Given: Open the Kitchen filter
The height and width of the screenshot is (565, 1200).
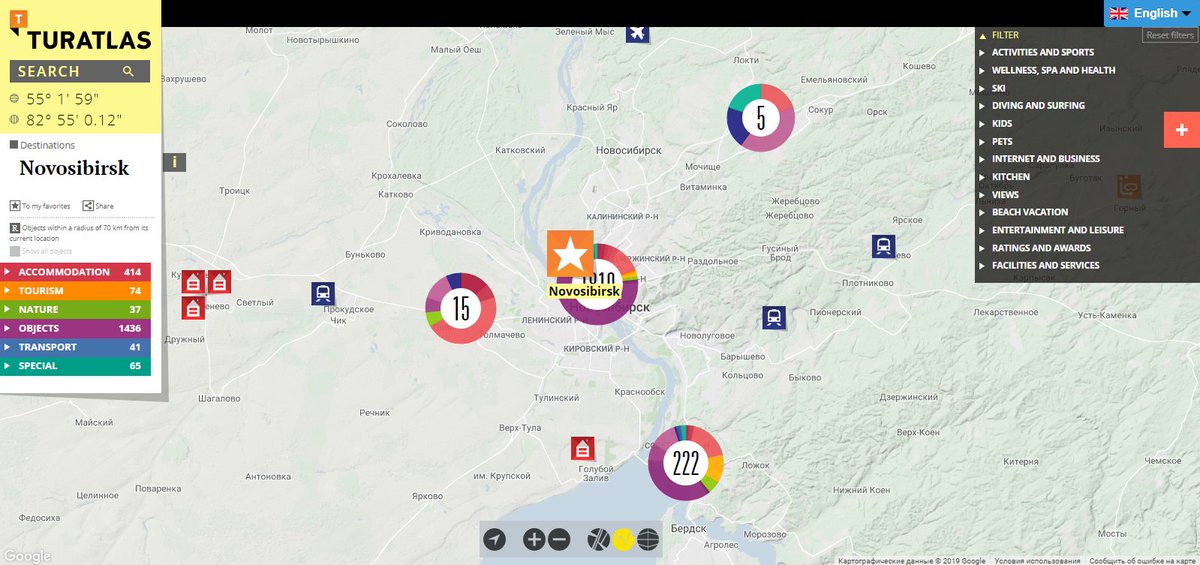Looking at the screenshot, I should (1010, 177).
